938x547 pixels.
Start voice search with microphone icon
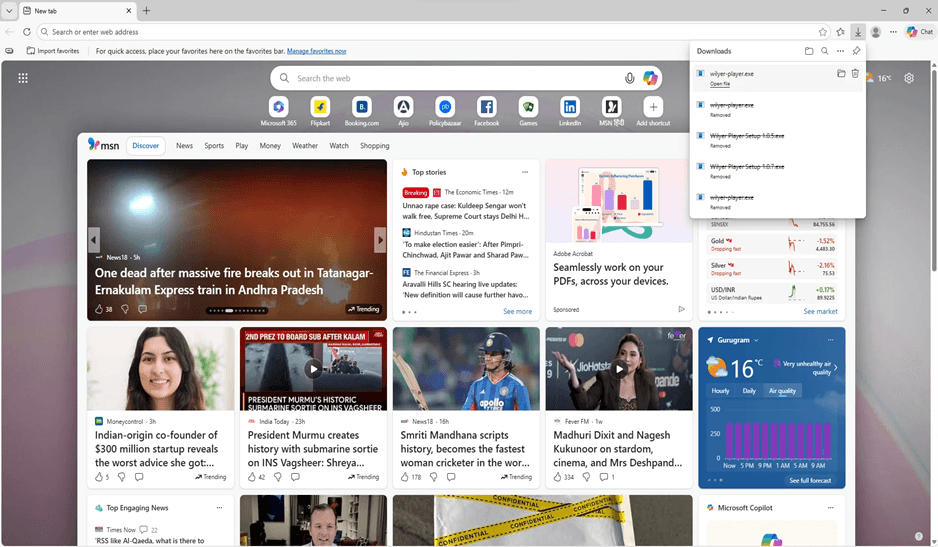629,78
